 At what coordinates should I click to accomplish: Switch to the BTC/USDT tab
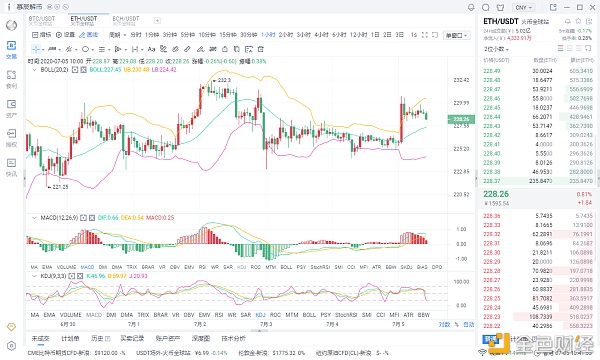click(42, 20)
